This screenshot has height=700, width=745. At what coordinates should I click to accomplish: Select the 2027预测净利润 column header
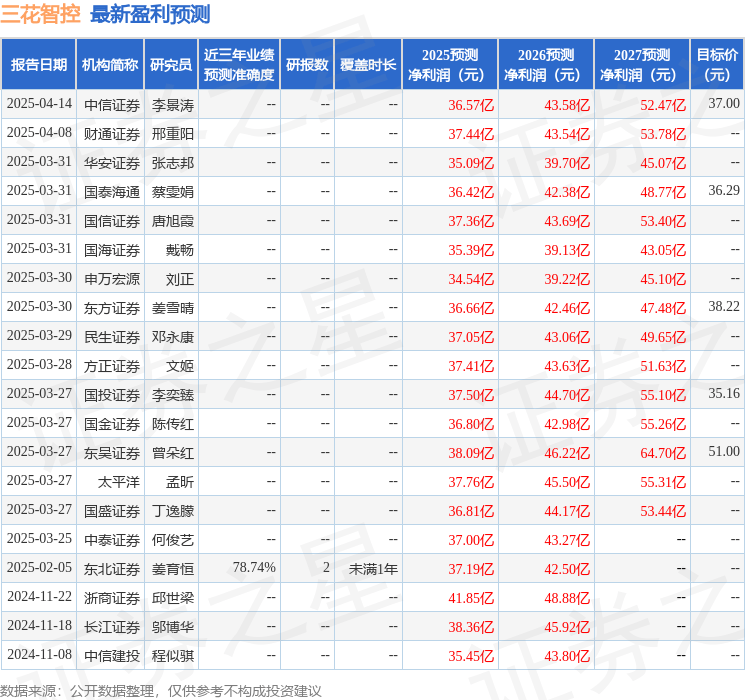click(642, 64)
